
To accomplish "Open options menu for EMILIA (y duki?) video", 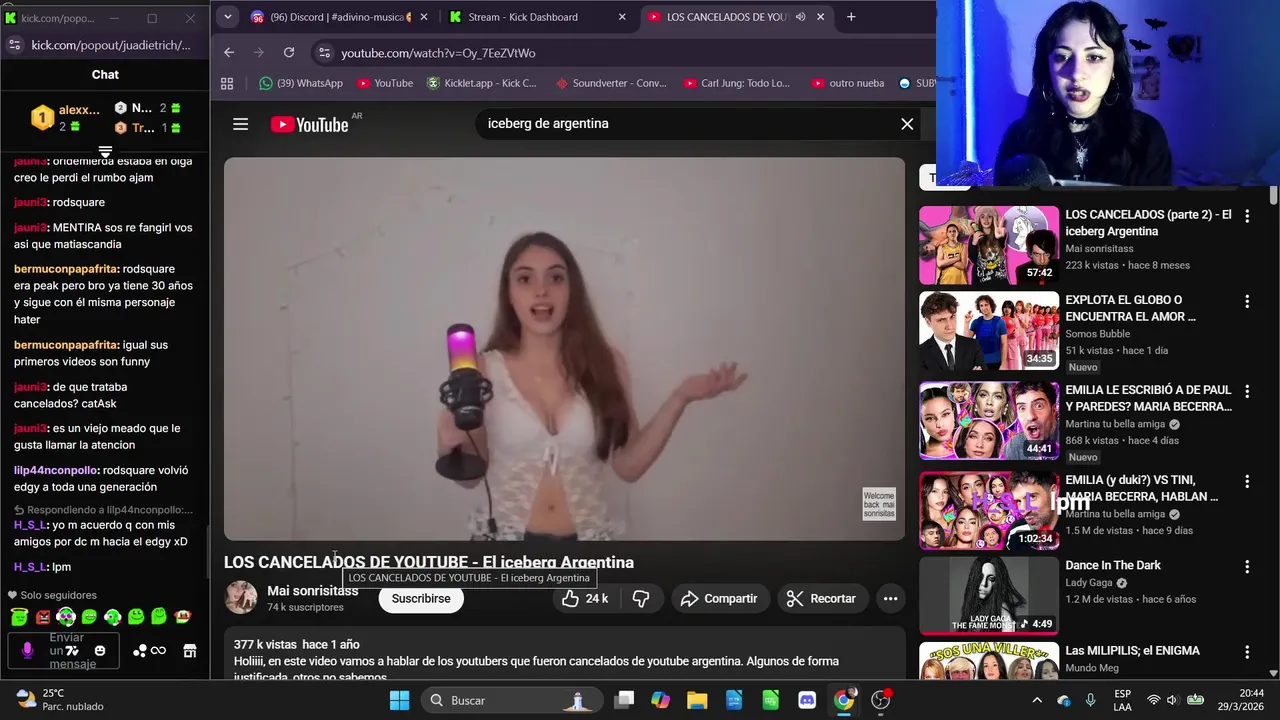I will click(x=1247, y=481).
